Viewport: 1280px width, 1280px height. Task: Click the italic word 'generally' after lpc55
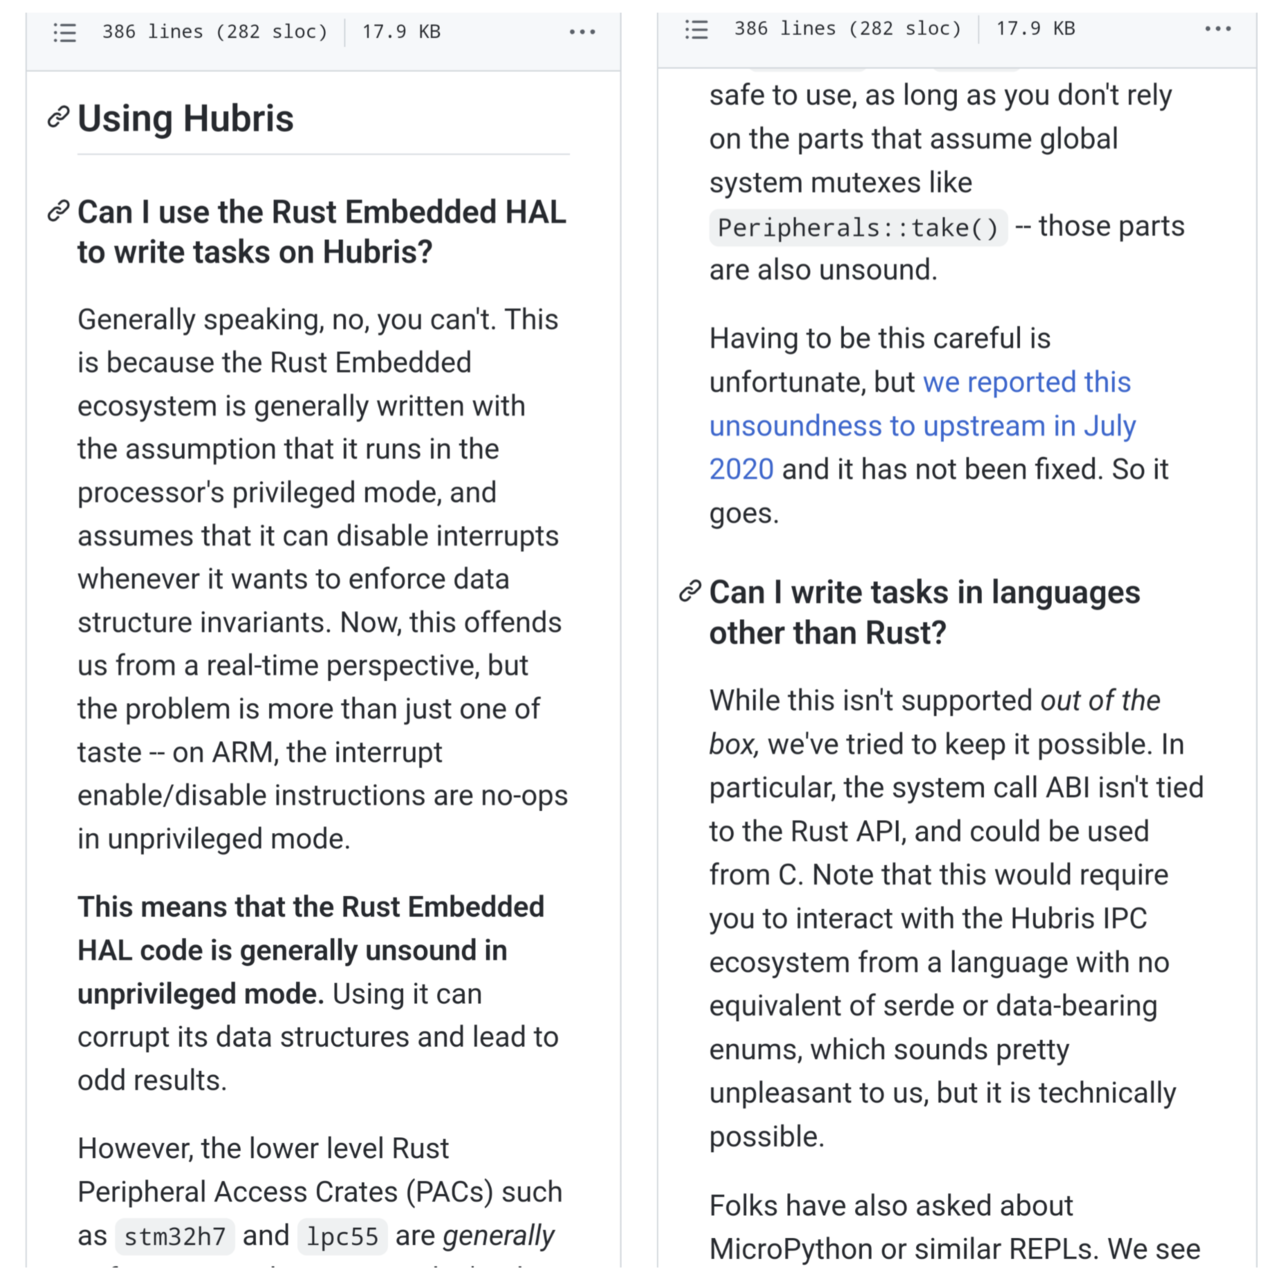(498, 1236)
